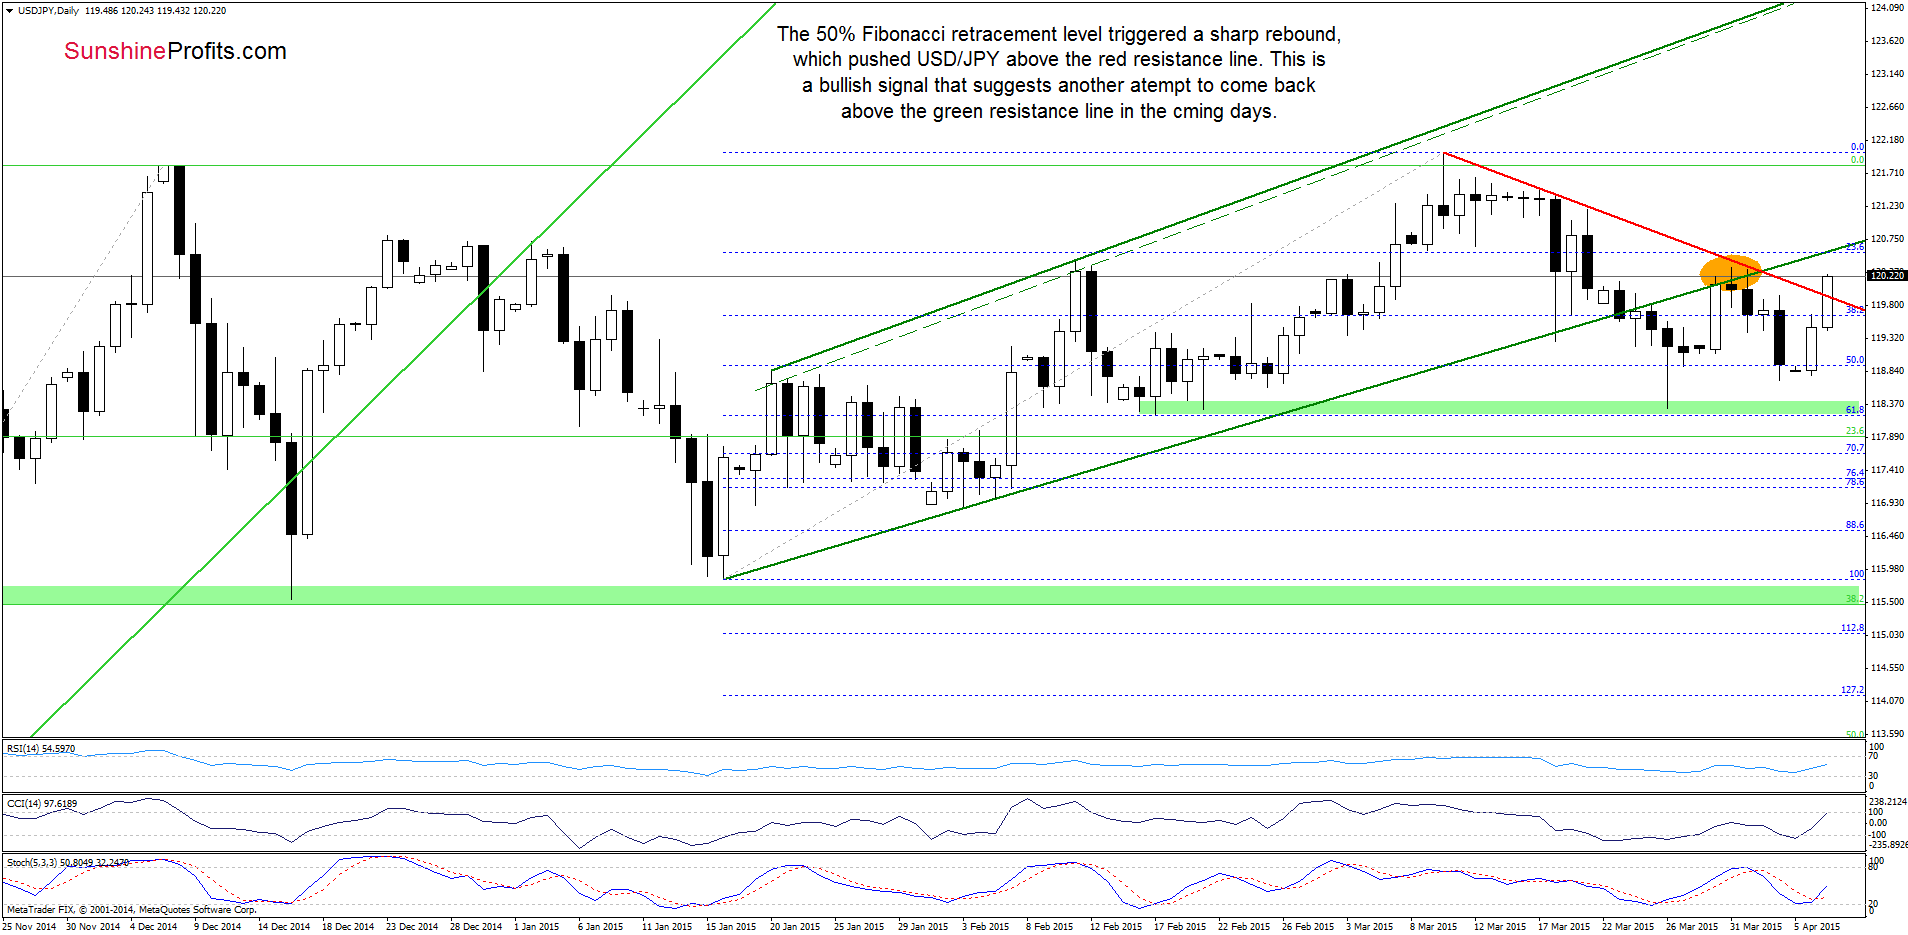Click the 114.550 price axis label
Viewport: 1908px width, 935px height.
[1887, 668]
